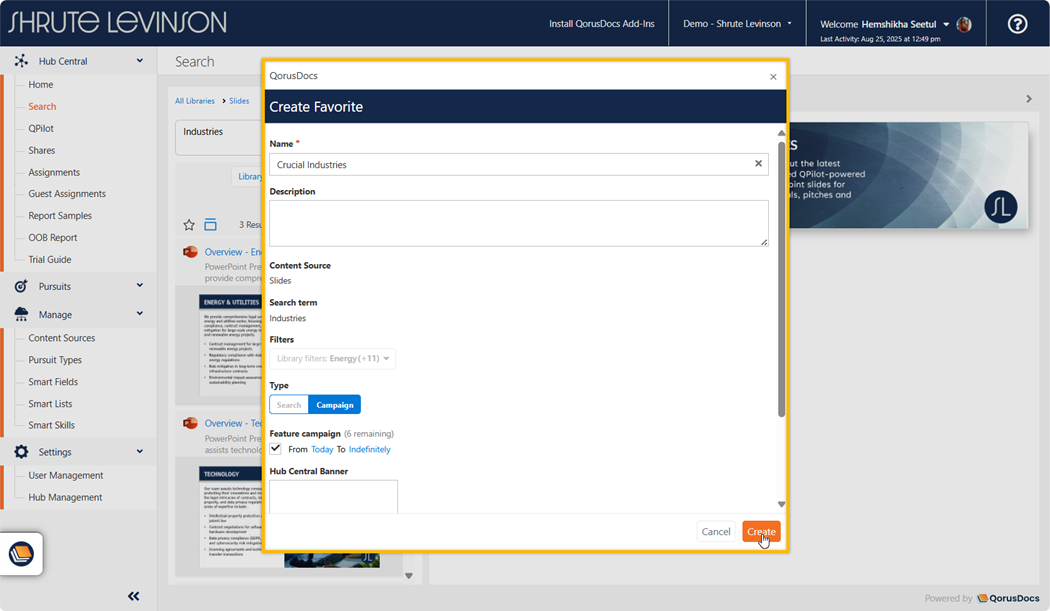This screenshot has width=1050, height=611.
Task: Open the floating QorusDocs widget icon
Action: [21, 553]
